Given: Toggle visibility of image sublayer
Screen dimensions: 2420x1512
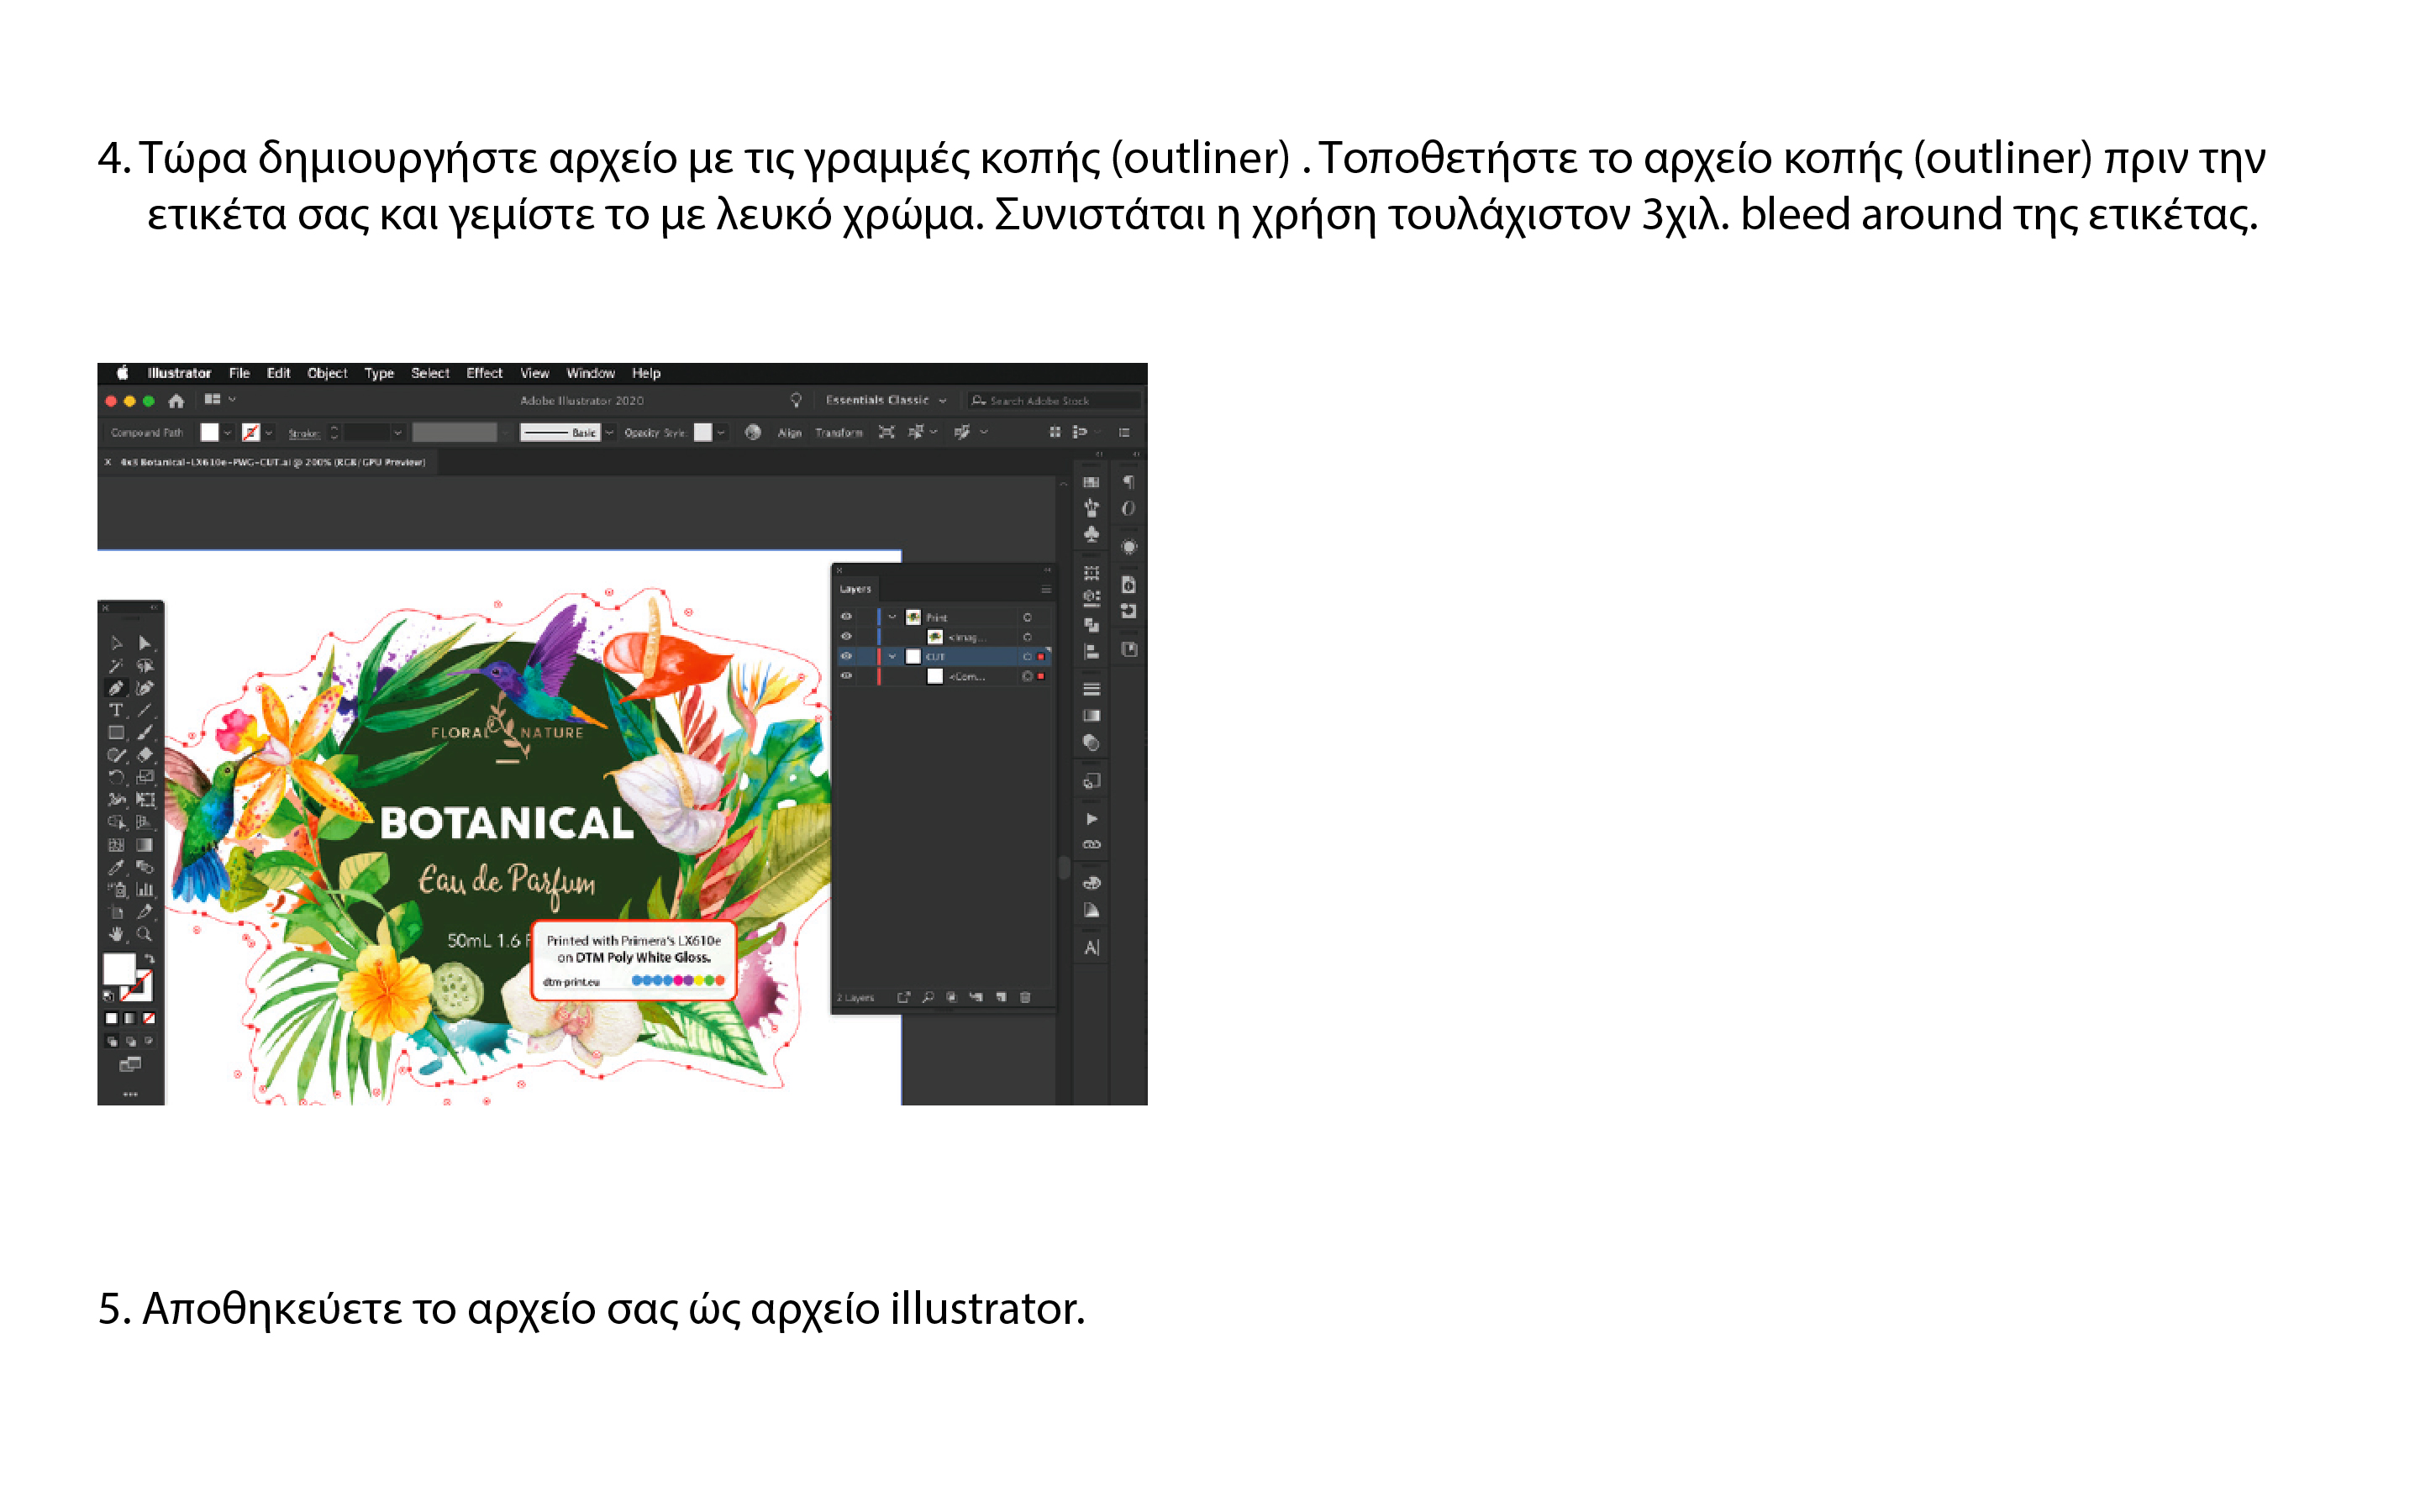Looking at the screenshot, I should pyautogui.click(x=846, y=637).
